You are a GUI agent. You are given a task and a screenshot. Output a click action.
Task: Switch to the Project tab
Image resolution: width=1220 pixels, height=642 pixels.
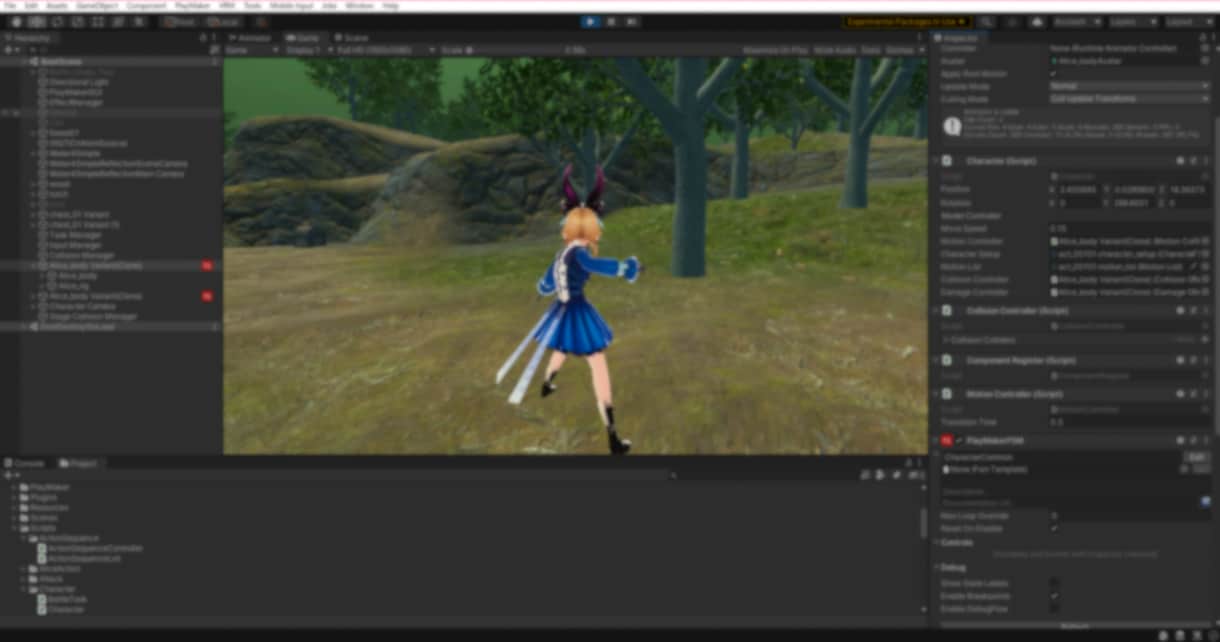79,463
